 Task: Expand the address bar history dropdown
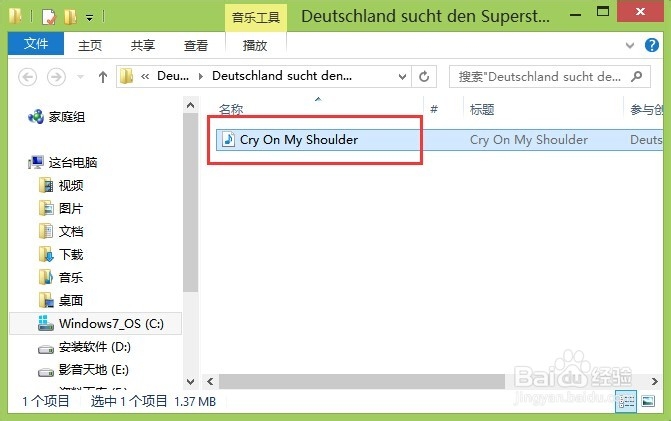click(x=402, y=77)
